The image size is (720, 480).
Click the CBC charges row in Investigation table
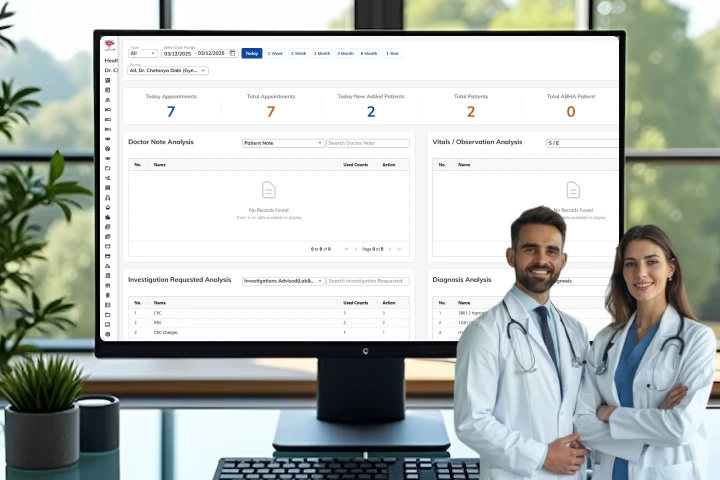click(x=269, y=332)
